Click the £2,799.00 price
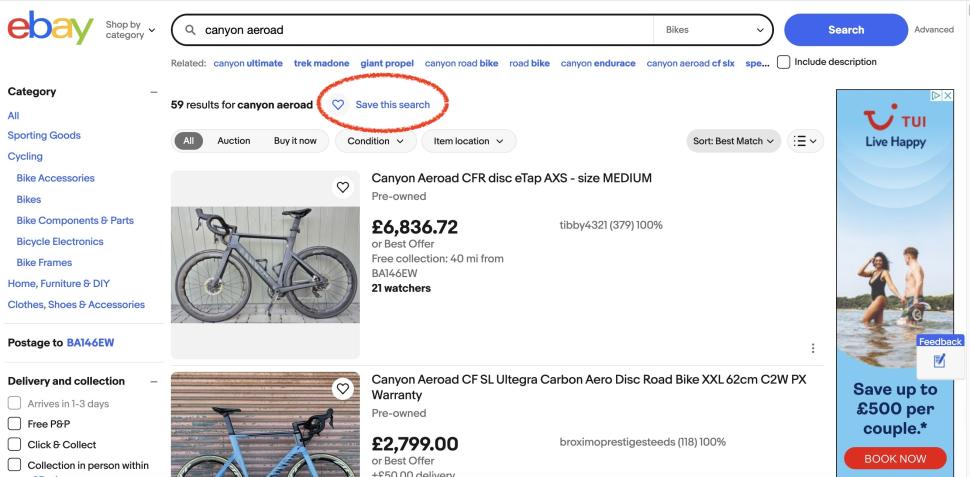The image size is (970, 477). click(x=415, y=444)
